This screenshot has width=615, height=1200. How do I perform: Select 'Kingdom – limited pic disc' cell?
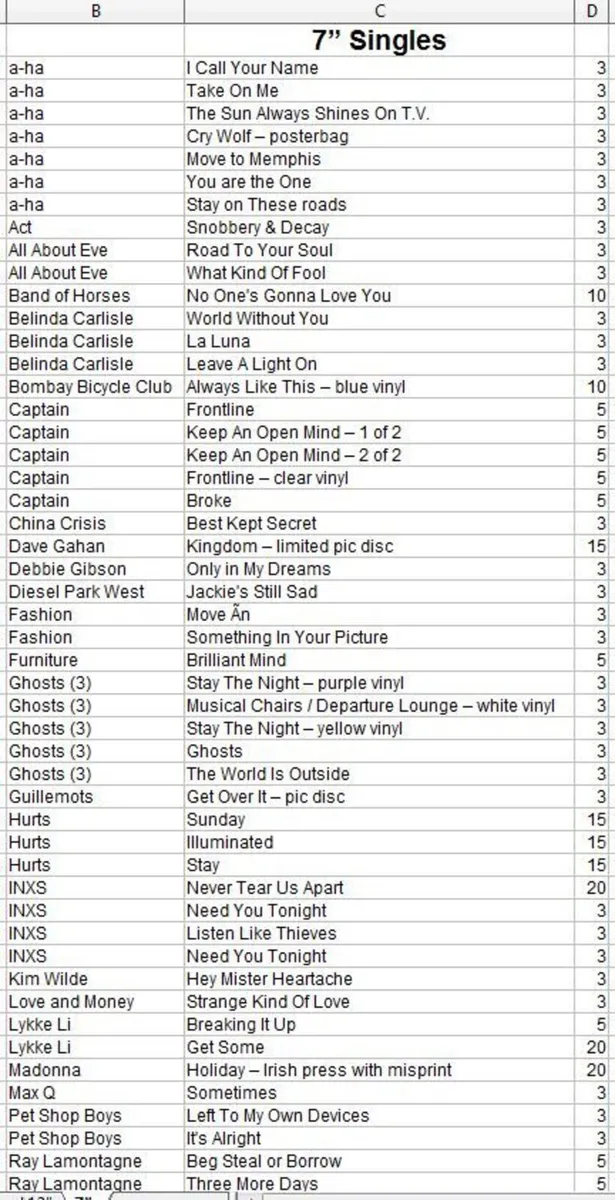(379, 546)
